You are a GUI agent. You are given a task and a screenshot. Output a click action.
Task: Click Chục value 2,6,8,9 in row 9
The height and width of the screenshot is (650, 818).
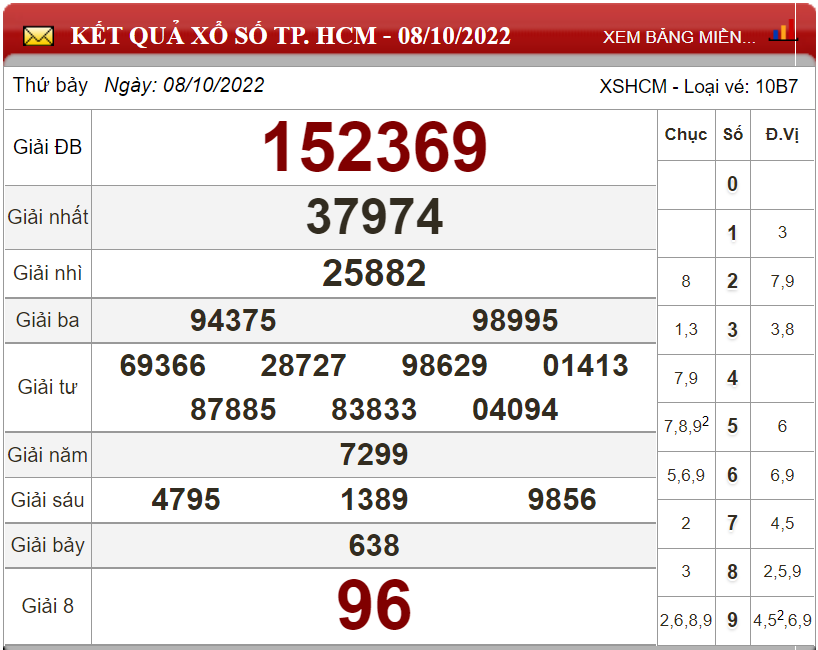(x=685, y=621)
